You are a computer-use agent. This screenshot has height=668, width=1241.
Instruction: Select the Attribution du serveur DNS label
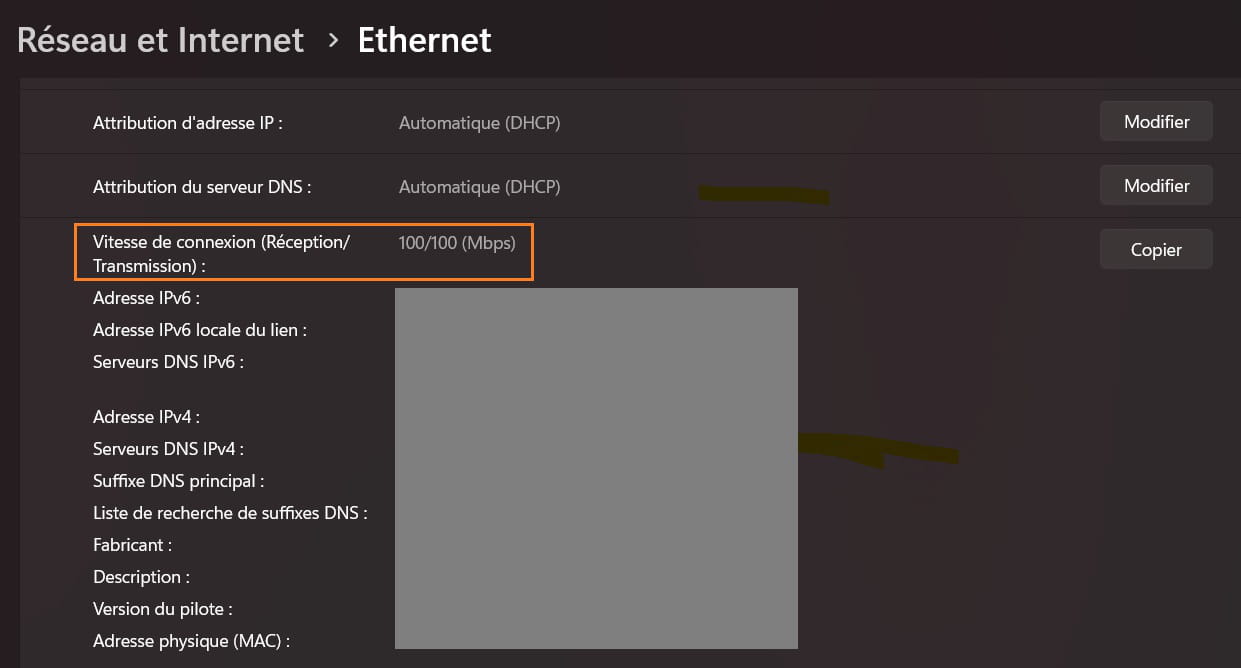click(203, 187)
